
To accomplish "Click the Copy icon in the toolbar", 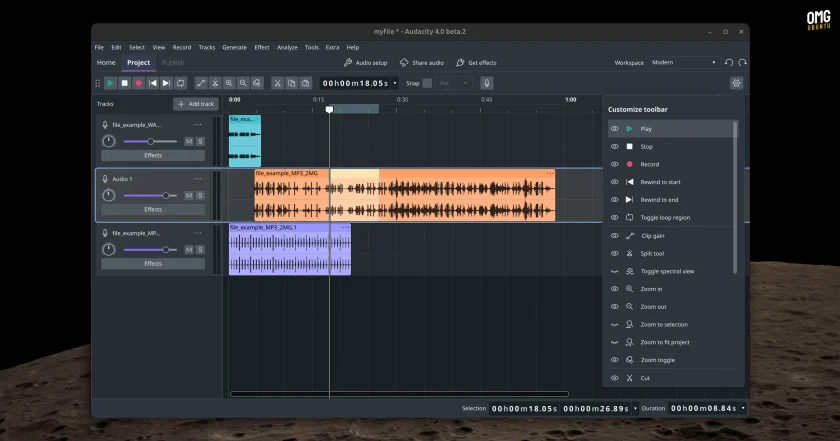I will 291,83.
